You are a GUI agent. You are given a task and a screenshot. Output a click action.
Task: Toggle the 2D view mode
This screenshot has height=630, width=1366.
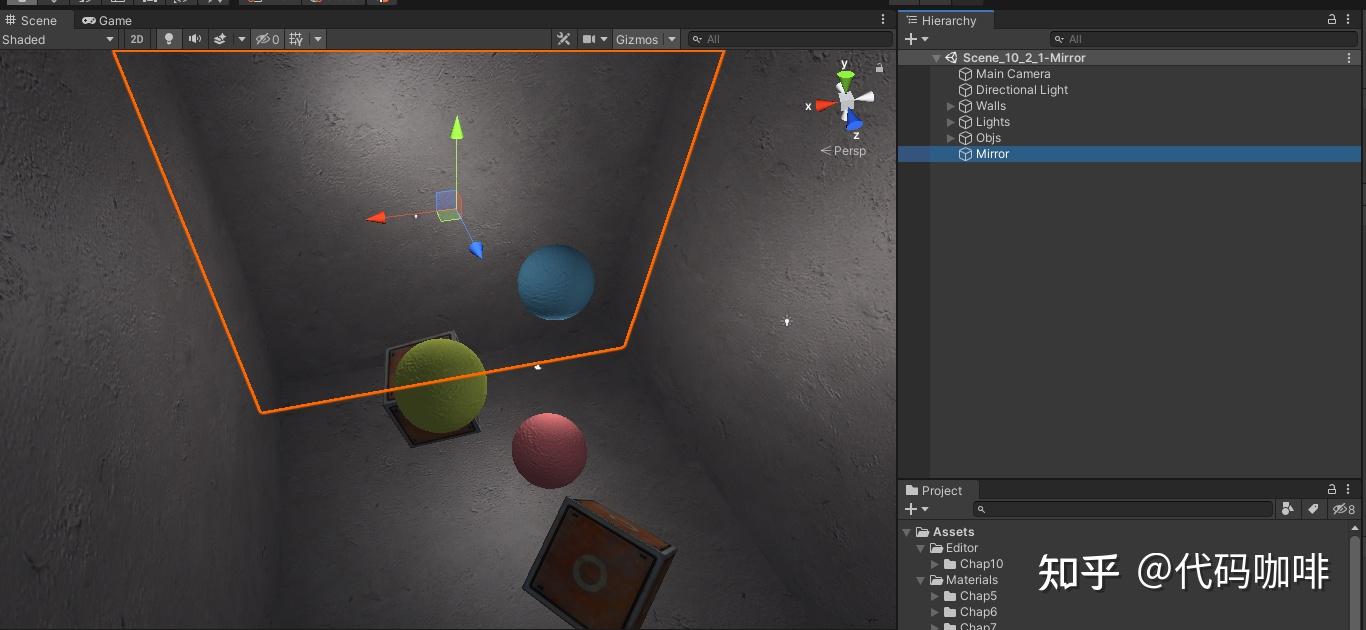pyautogui.click(x=136, y=39)
